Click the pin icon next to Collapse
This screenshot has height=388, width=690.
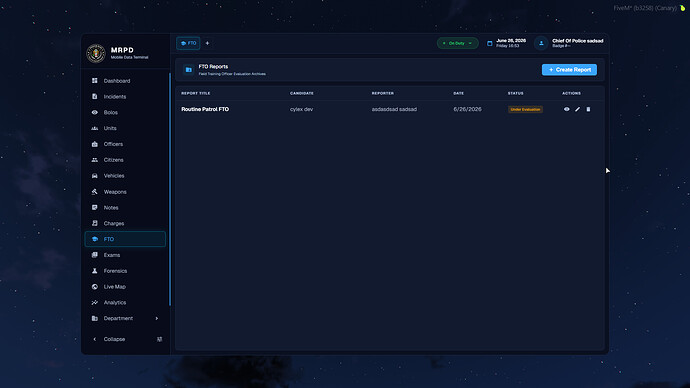[159, 339]
